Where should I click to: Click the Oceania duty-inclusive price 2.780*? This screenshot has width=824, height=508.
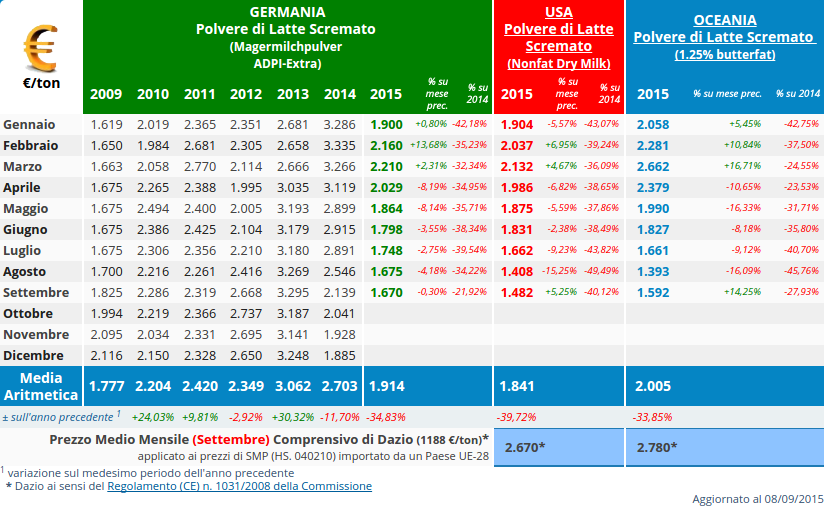(657, 447)
